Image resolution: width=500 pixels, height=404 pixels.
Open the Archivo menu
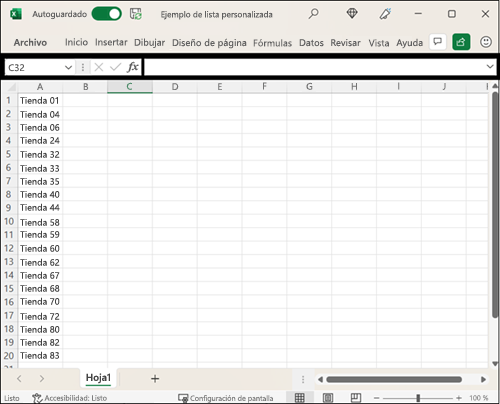[x=30, y=43]
